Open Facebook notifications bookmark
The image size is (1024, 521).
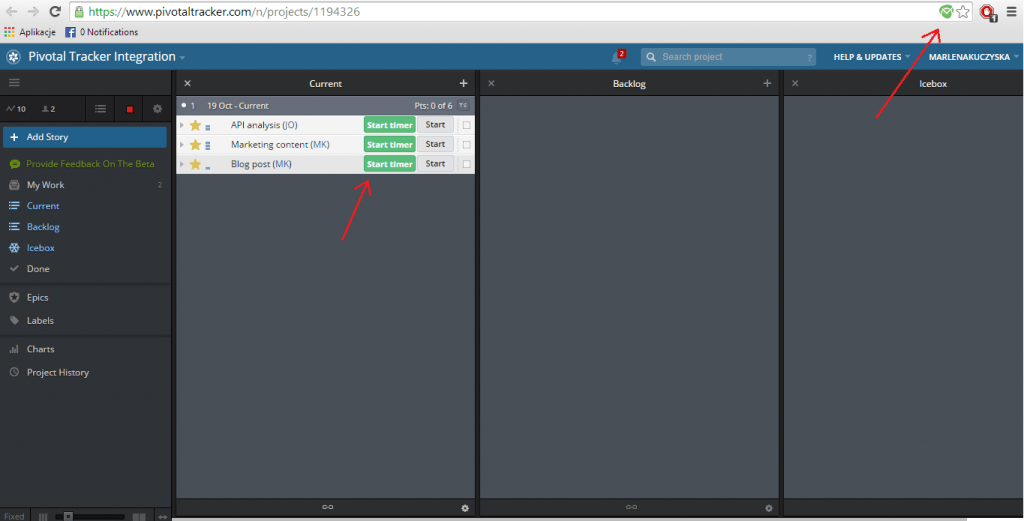(102, 32)
